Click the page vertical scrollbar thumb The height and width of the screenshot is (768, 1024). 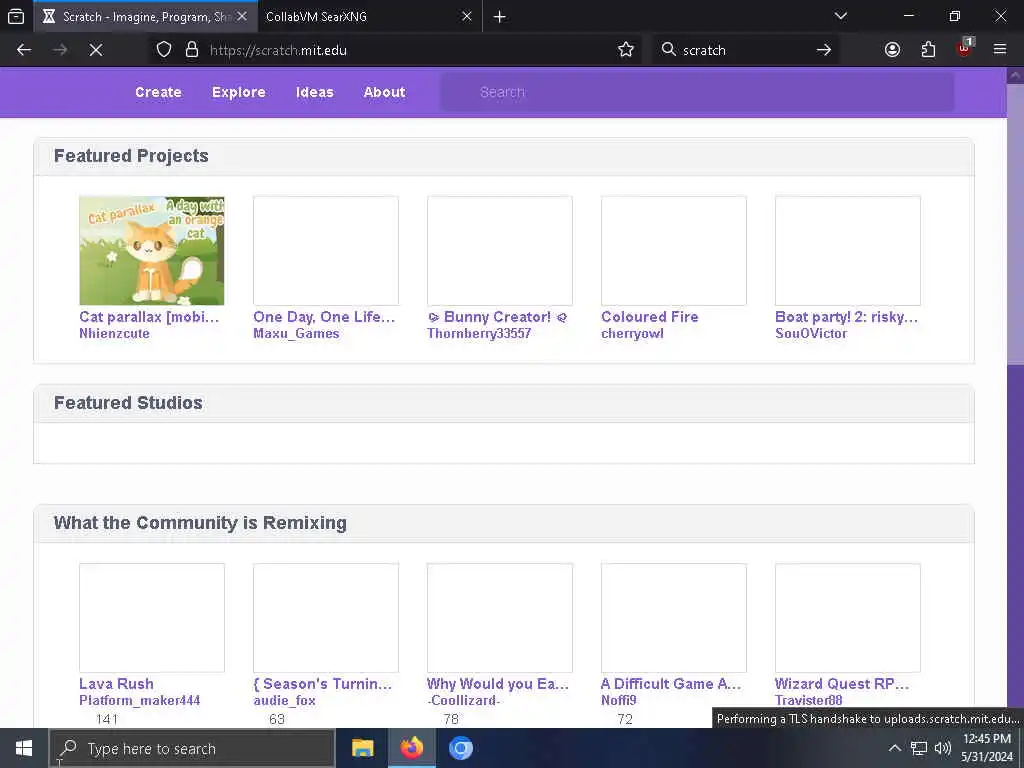pos(1015,222)
